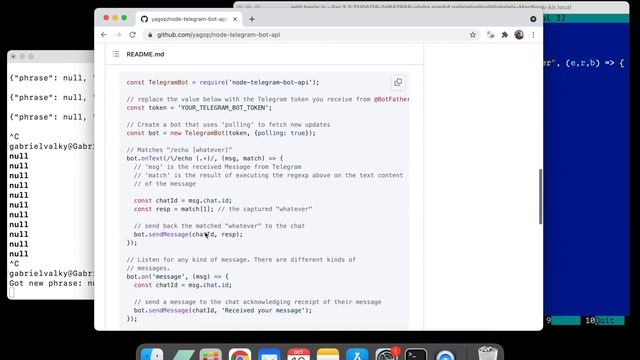The width and height of the screenshot is (640, 360).
Task: Bookmark this page with the star icon
Action: coord(473,35)
